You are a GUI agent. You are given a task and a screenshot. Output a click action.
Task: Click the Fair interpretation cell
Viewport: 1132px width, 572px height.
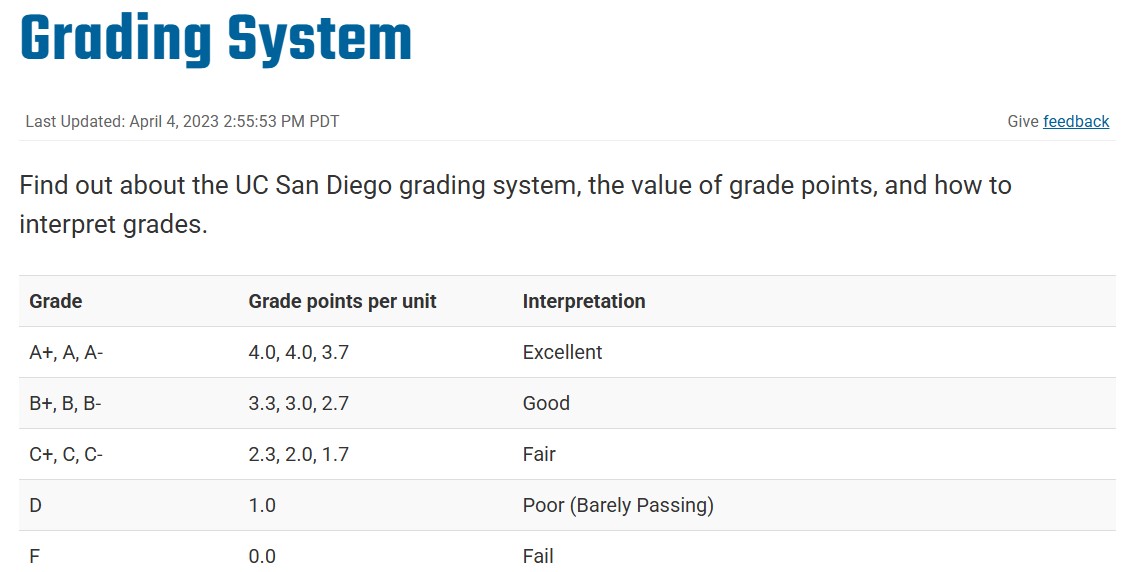539,454
